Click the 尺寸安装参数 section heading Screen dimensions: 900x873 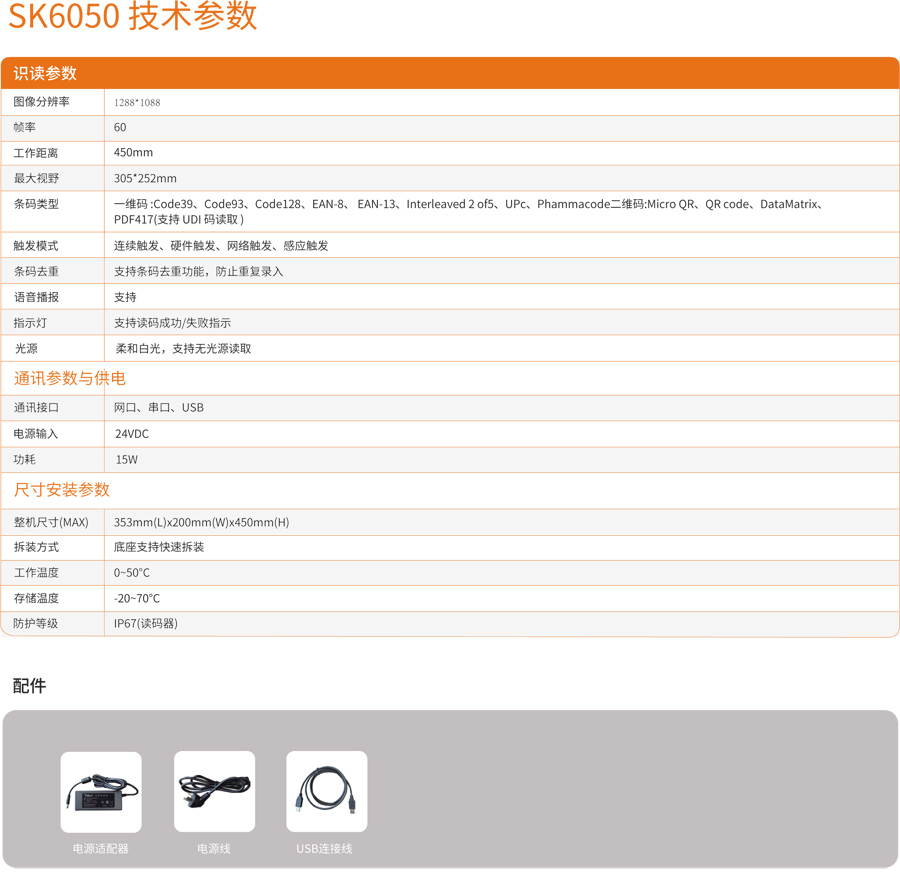(62, 489)
